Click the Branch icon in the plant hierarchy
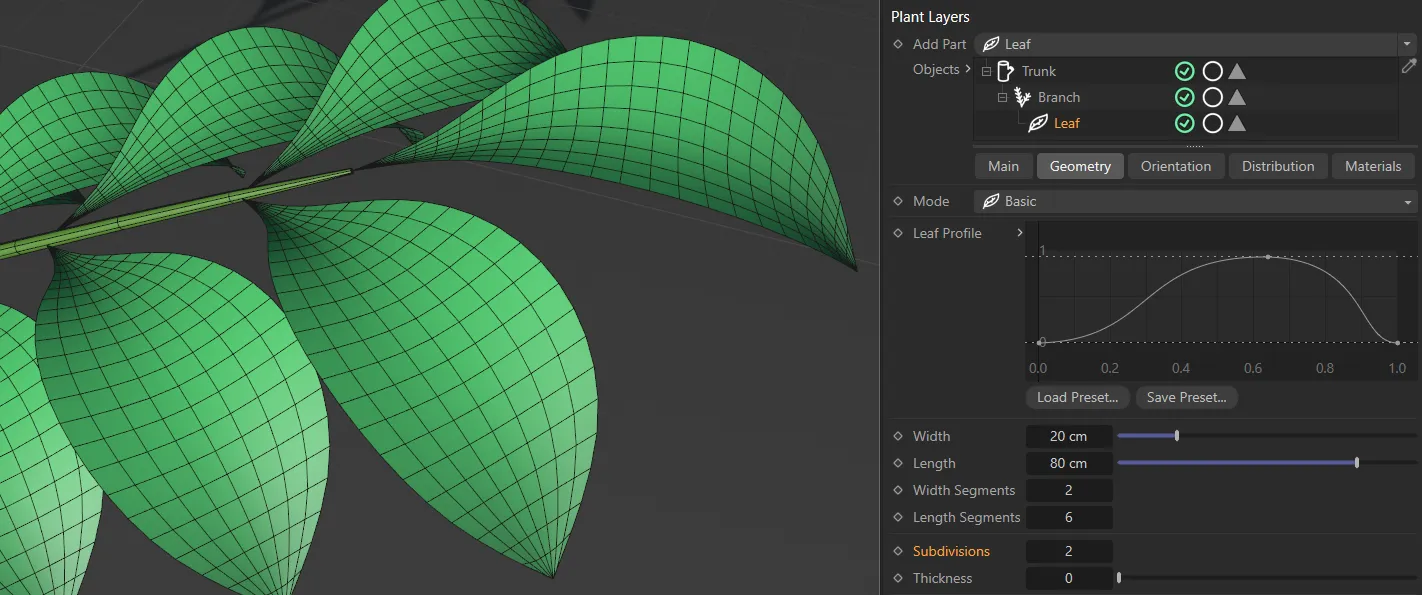Viewport: 1422px width, 595px height. [x=1021, y=97]
